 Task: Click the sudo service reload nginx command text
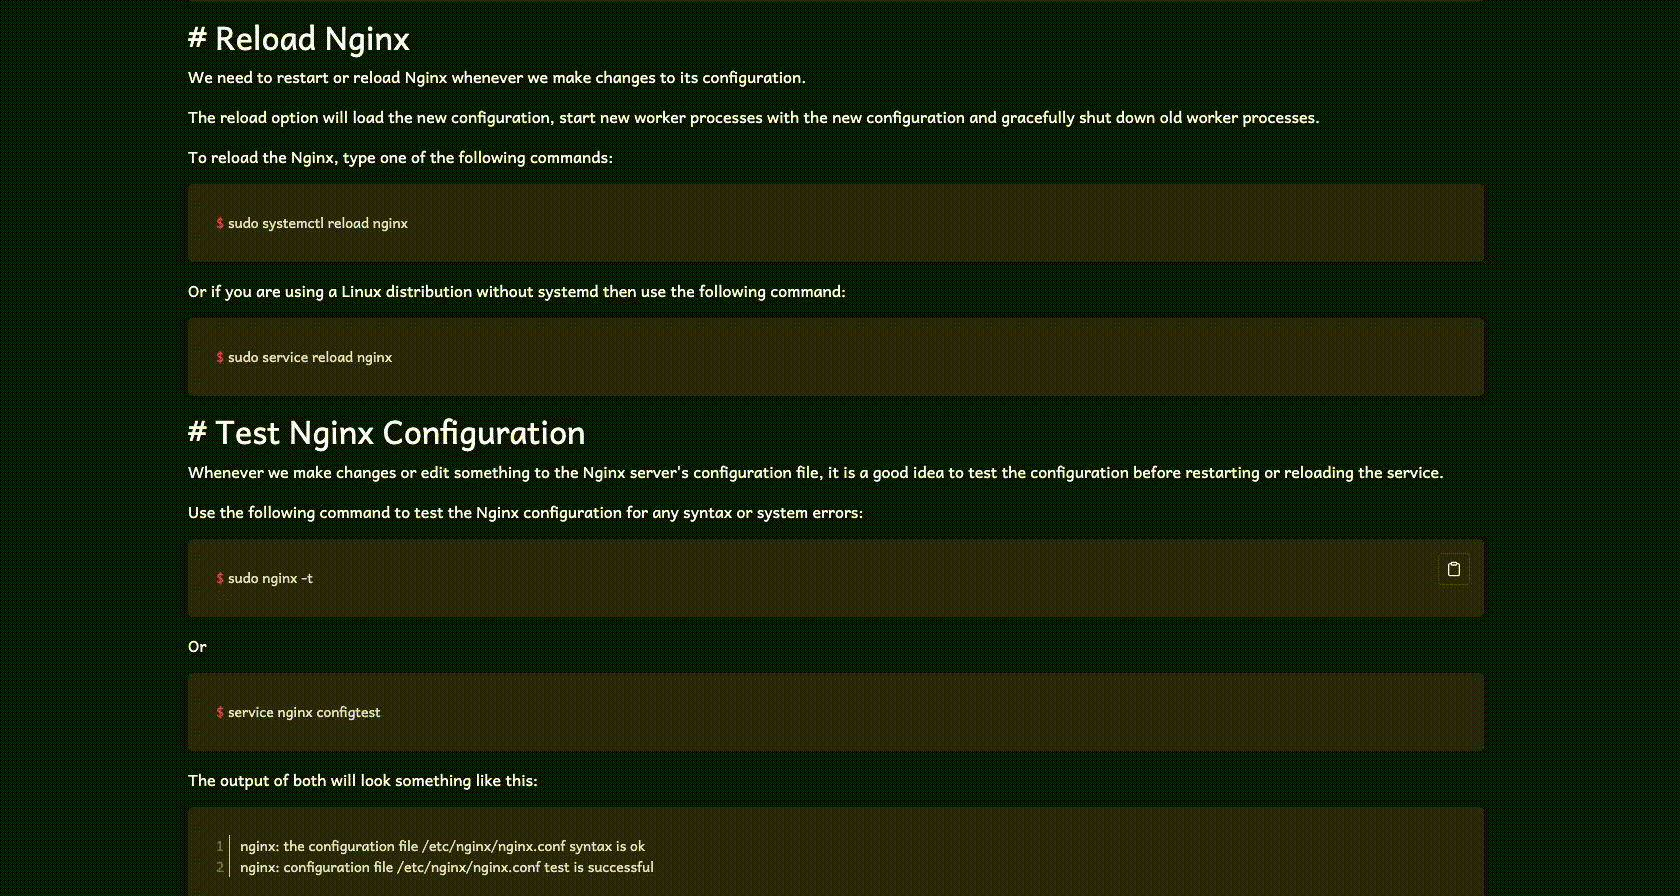[x=310, y=357]
